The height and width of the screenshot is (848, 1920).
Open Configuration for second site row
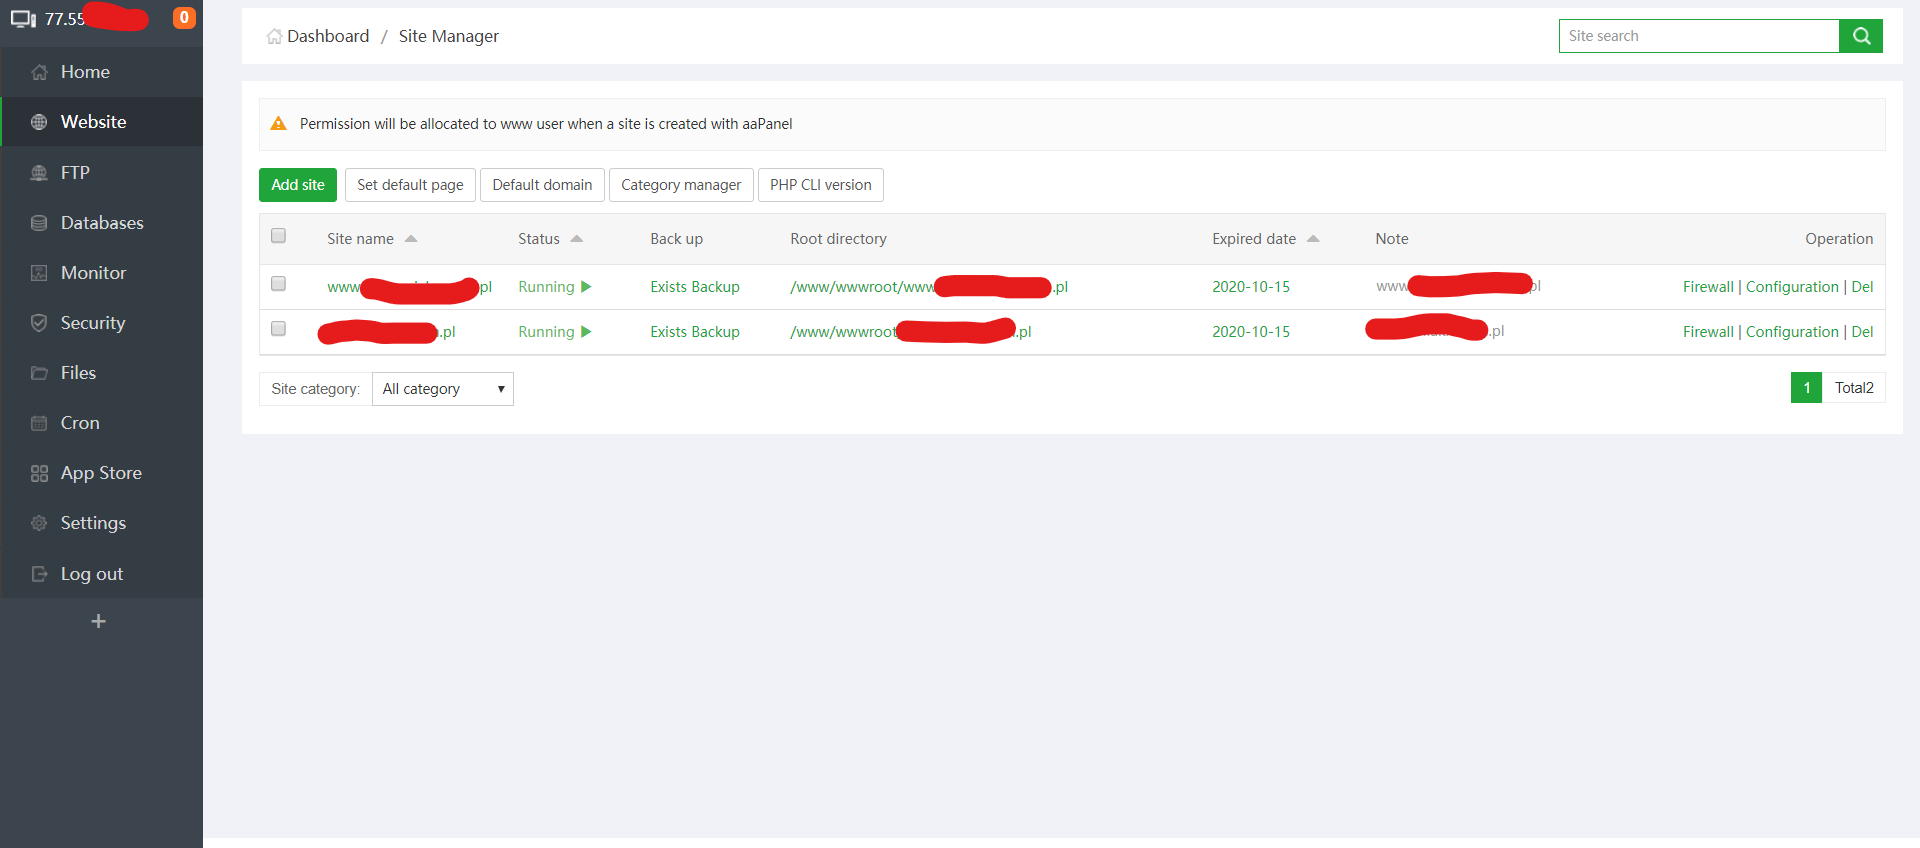1792,332
